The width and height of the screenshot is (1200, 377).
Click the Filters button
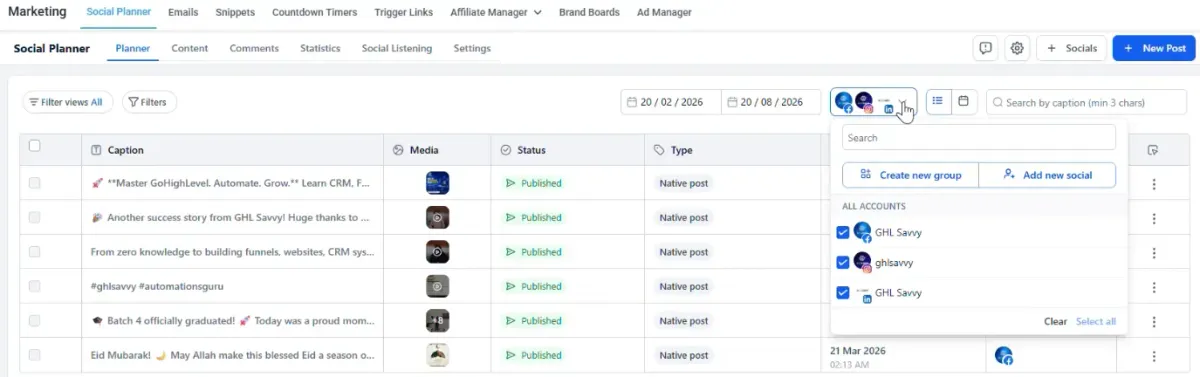coord(150,102)
